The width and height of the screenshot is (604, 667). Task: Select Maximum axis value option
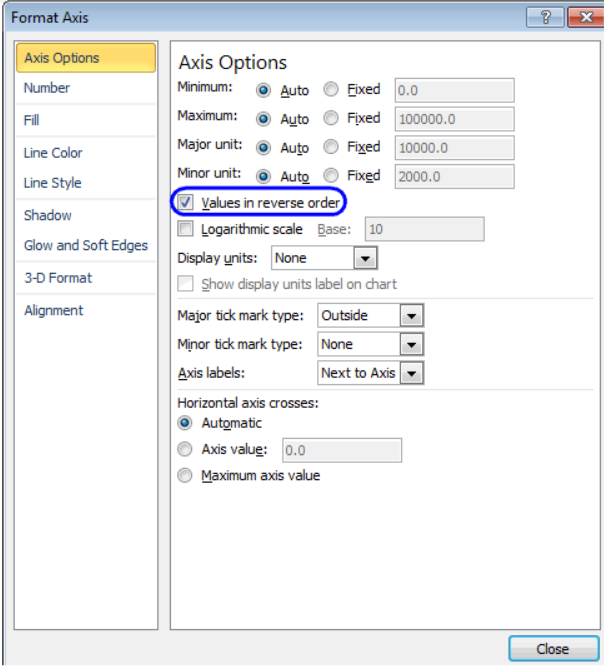coord(185,475)
